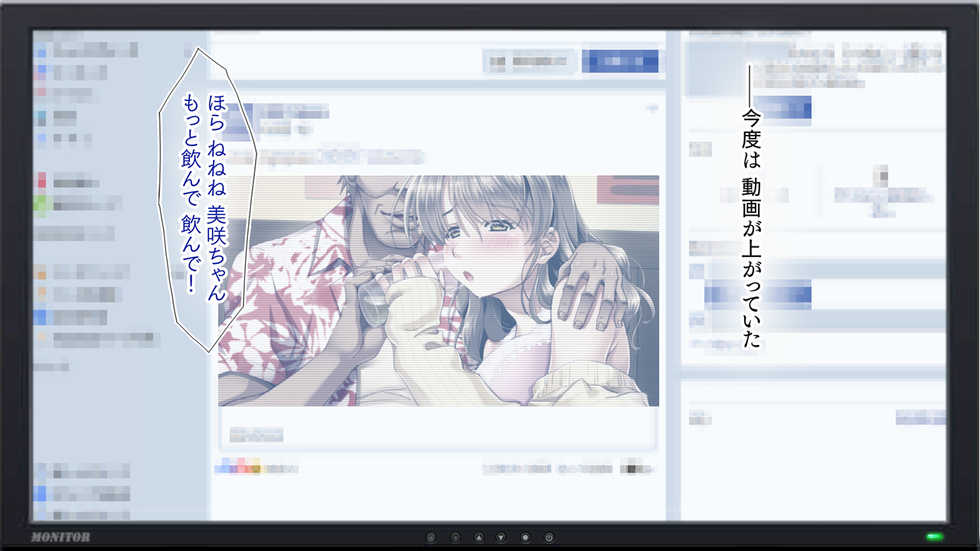Click the blue button at top of feed
This screenshot has height=551, width=980.
[x=620, y=61]
